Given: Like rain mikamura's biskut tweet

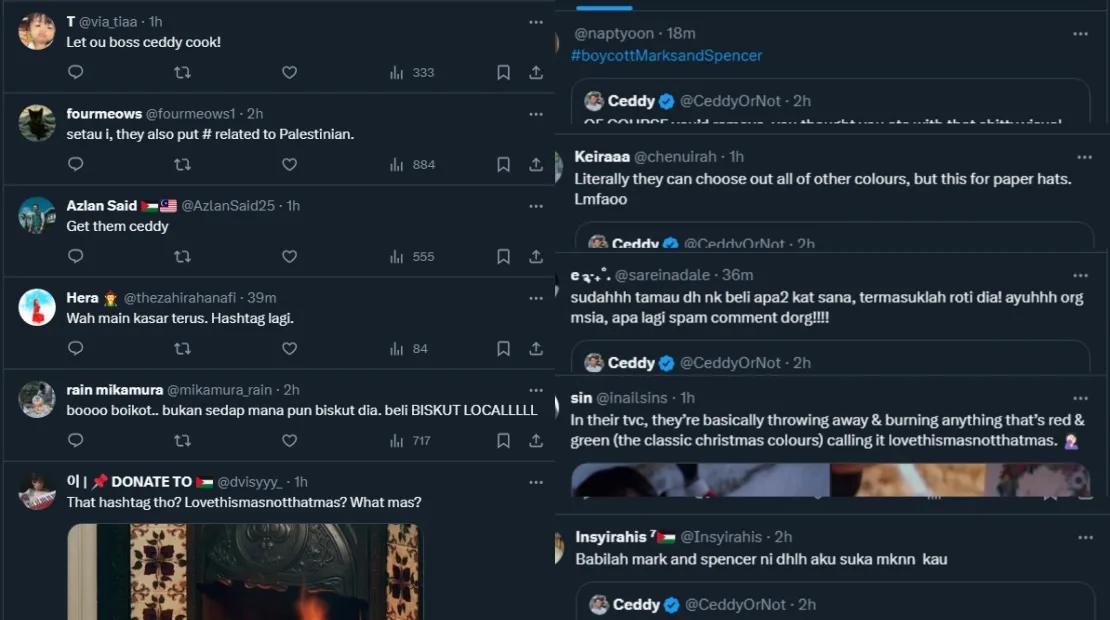Looking at the screenshot, I should coord(289,440).
